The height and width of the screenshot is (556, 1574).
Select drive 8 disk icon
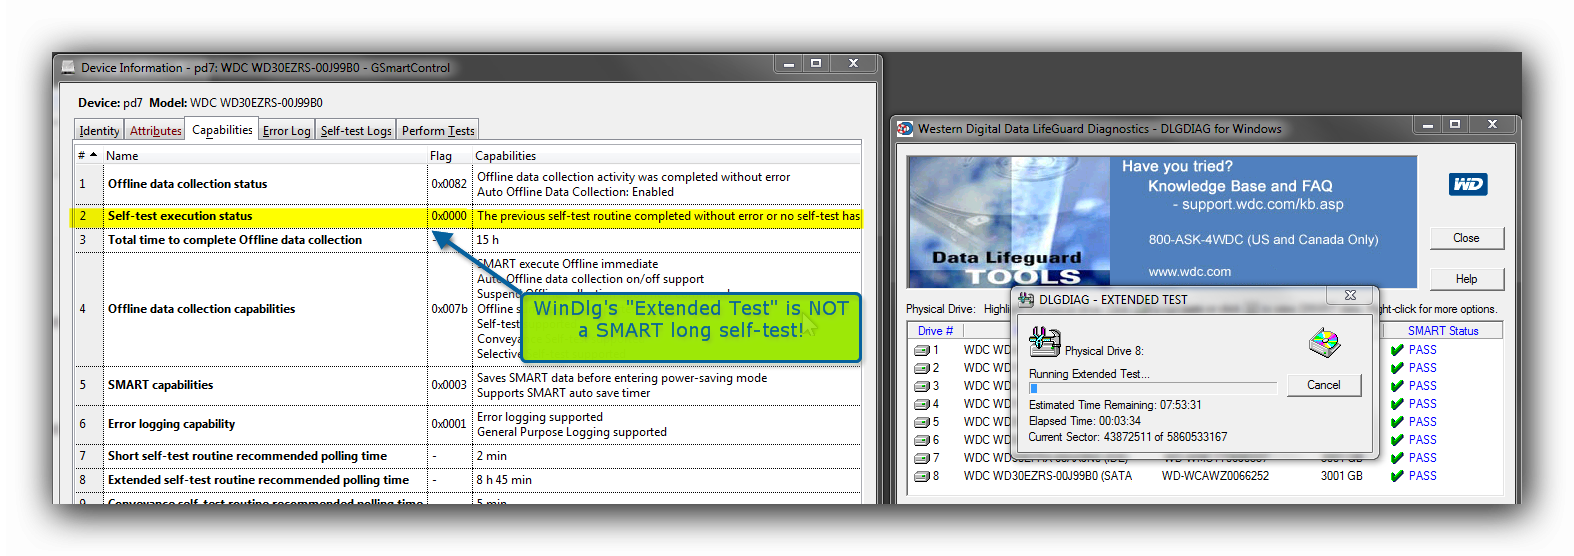(x=922, y=476)
